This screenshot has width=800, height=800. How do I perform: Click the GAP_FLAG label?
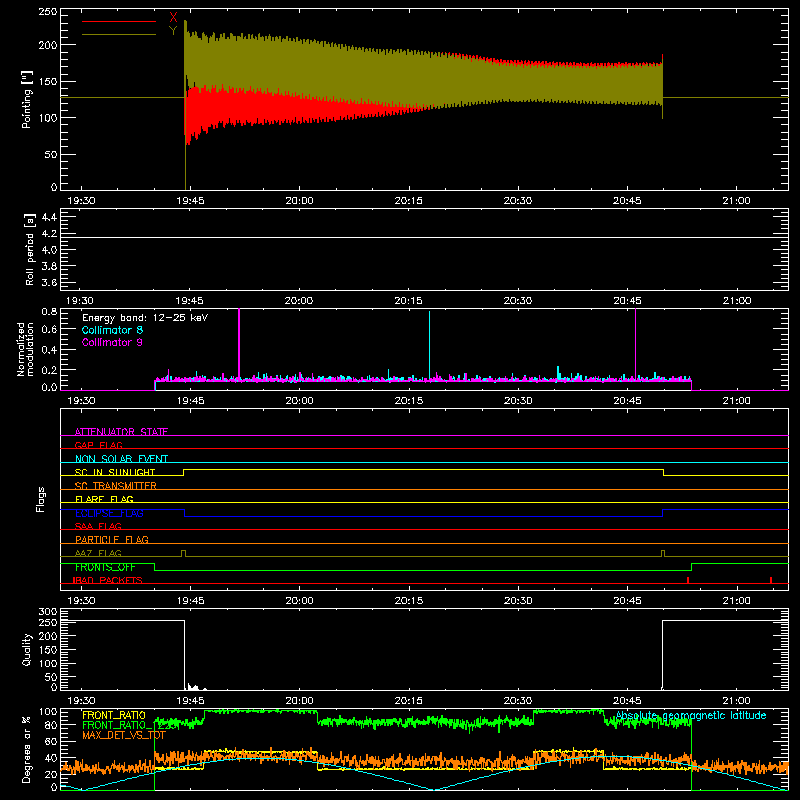tap(98, 445)
